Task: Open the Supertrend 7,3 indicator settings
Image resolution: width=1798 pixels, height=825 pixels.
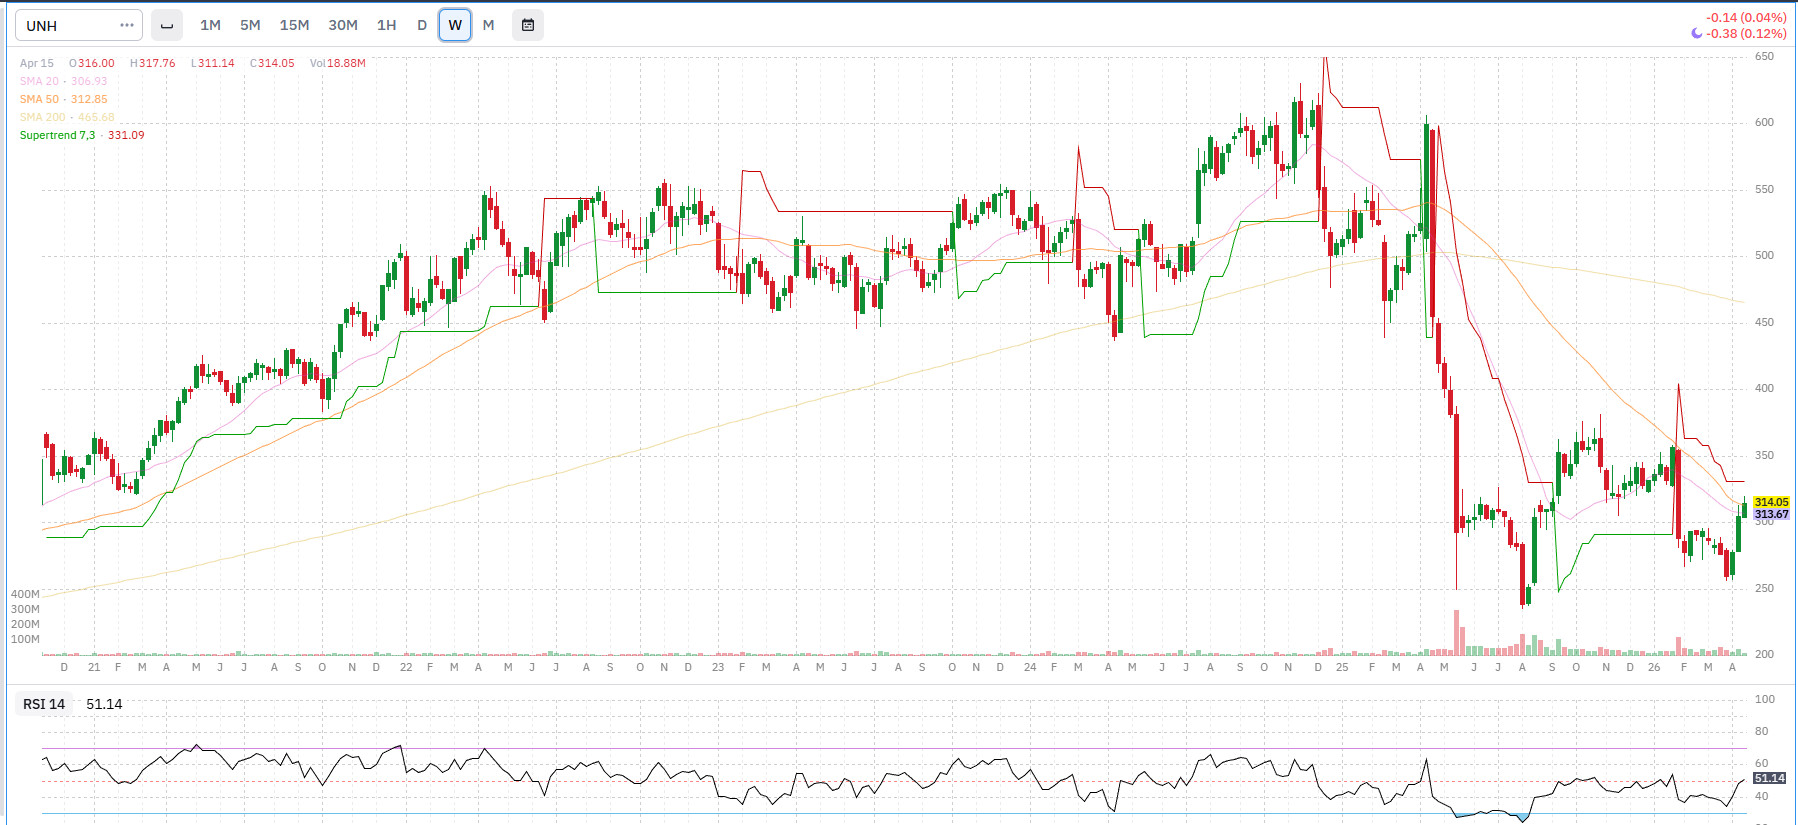Action: coord(57,135)
